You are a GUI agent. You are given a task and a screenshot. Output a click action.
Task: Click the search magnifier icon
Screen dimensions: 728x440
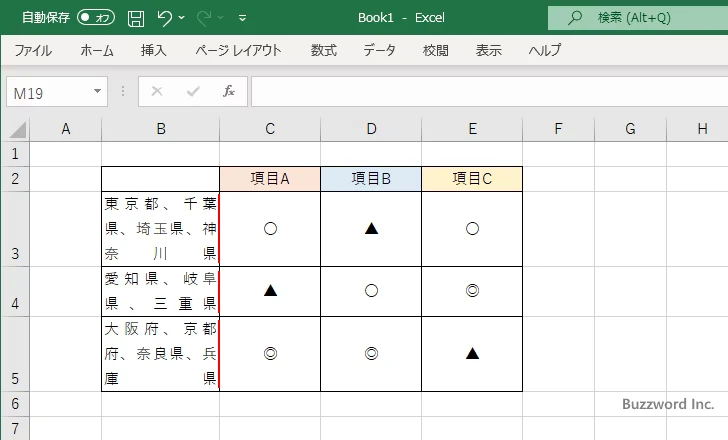pyautogui.click(x=575, y=18)
